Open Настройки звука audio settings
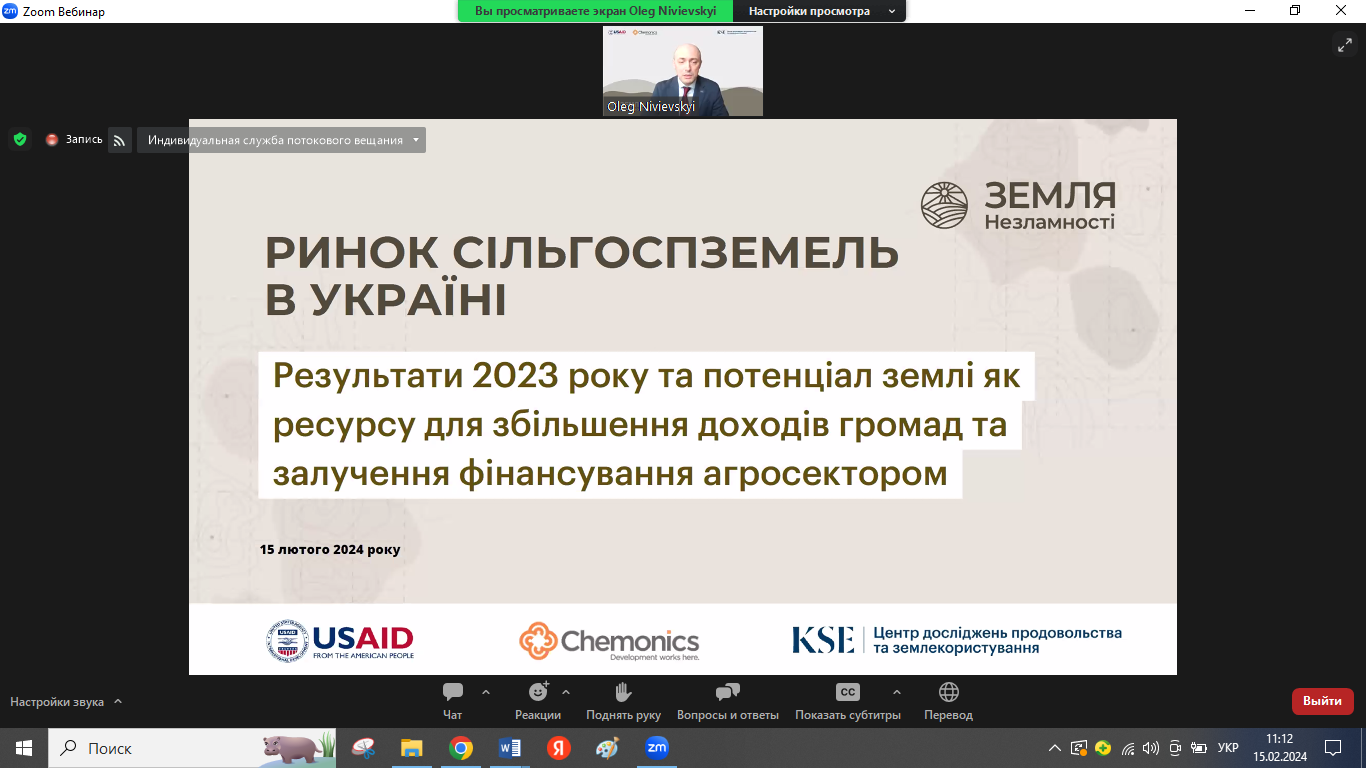 click(57, 702)
